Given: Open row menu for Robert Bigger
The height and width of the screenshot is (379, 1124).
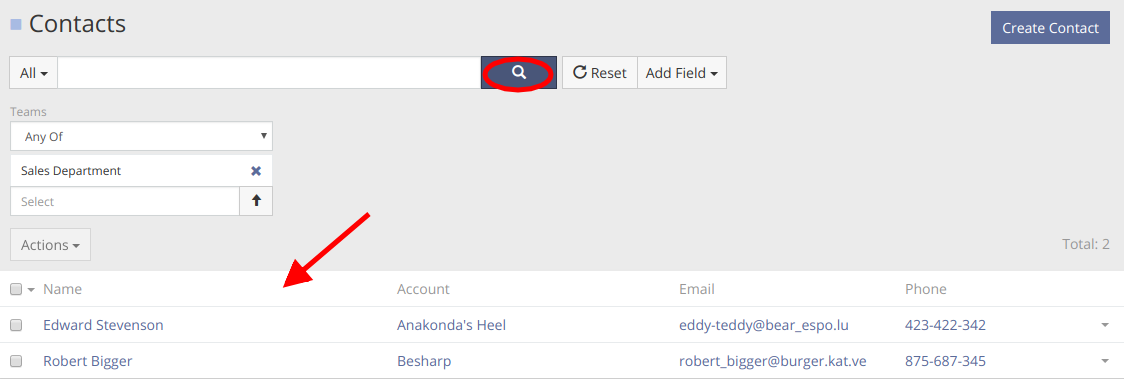Looking at the screenshot, I should coord(1105,361).
